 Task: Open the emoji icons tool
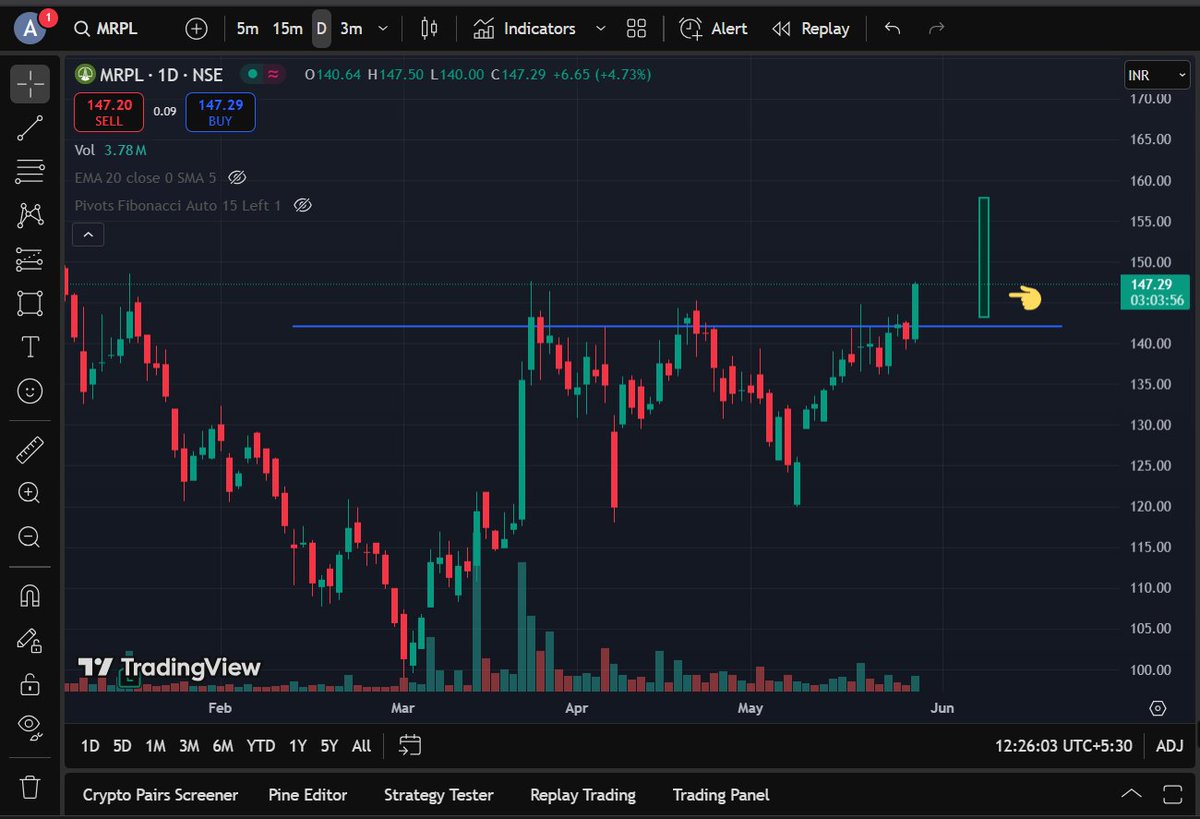tap(30, 391)
